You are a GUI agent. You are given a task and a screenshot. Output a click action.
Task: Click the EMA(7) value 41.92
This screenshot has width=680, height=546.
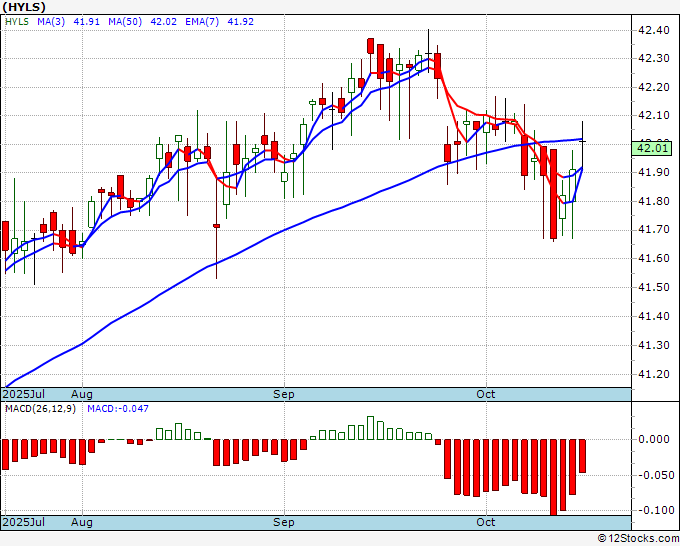pos(241,22)
